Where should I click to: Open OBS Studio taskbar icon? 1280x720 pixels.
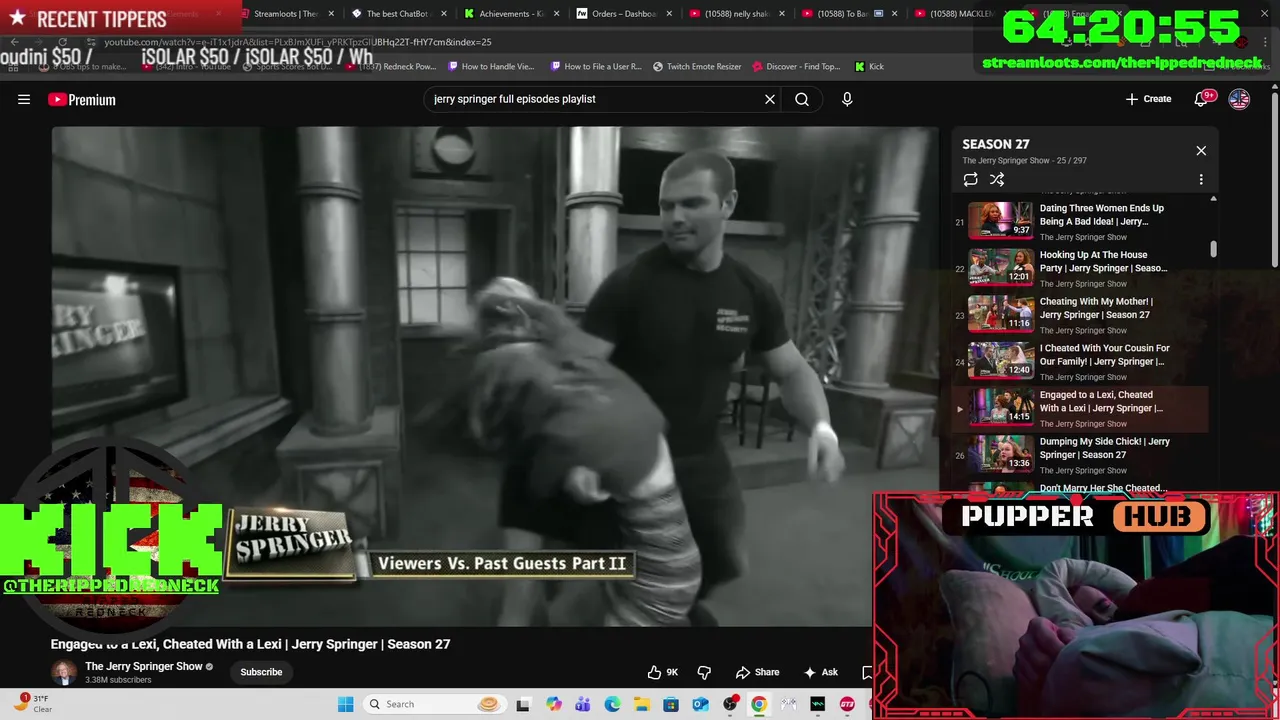click(731, 704)
